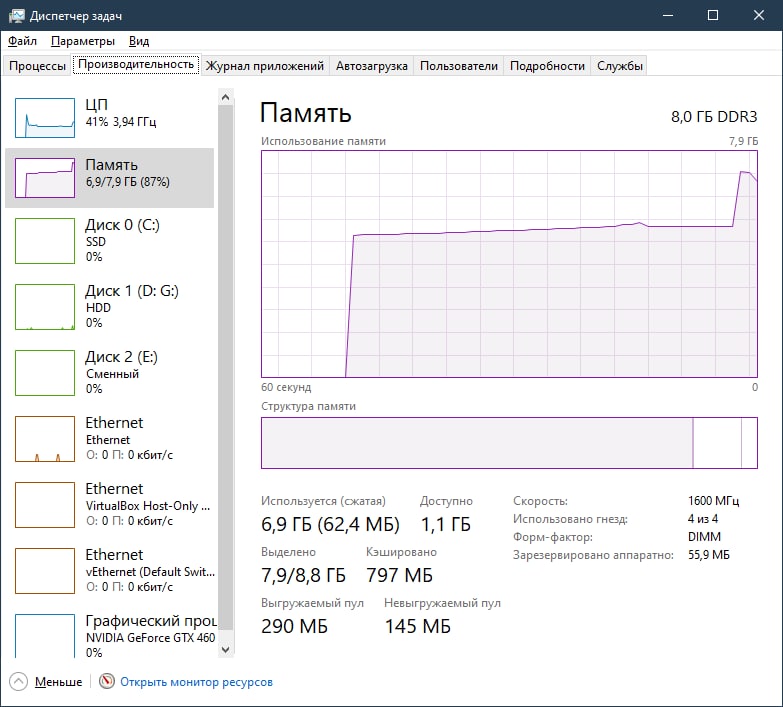
Task: Select the Память mini graph thumbnail
Action: coord(45,178)
